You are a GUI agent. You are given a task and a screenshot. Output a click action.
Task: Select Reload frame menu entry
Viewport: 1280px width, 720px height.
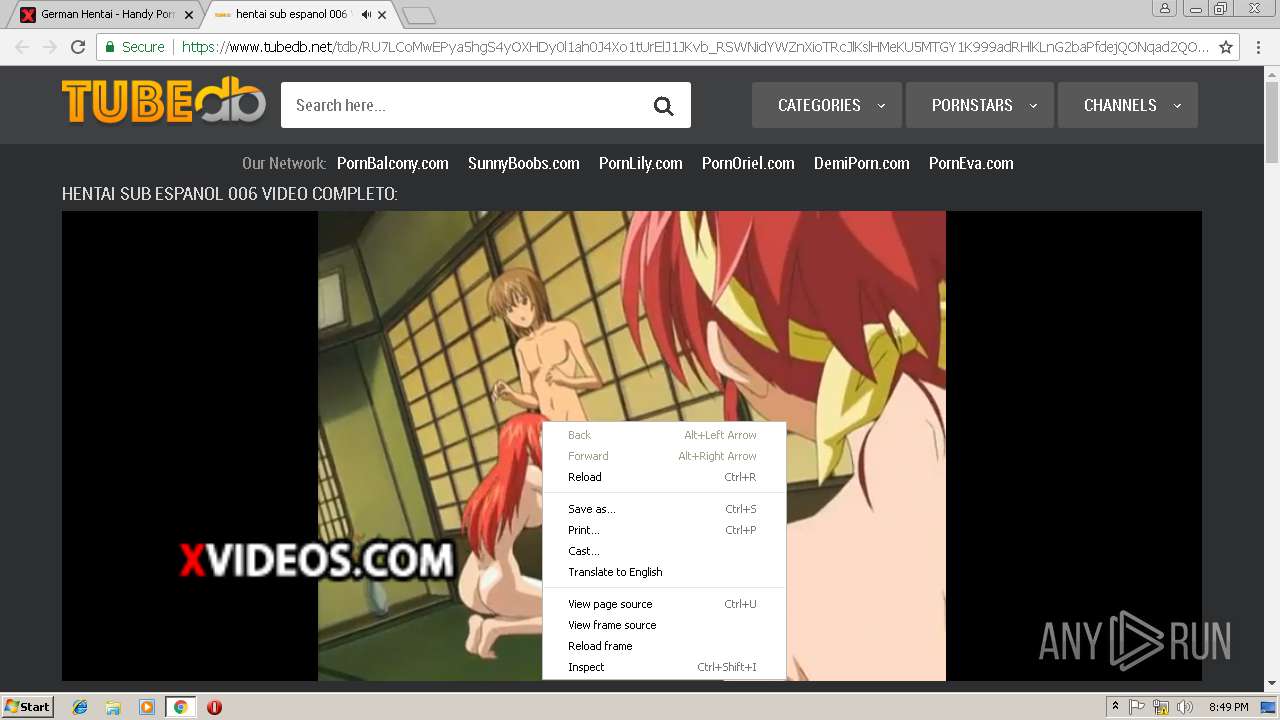pos(663,646)
